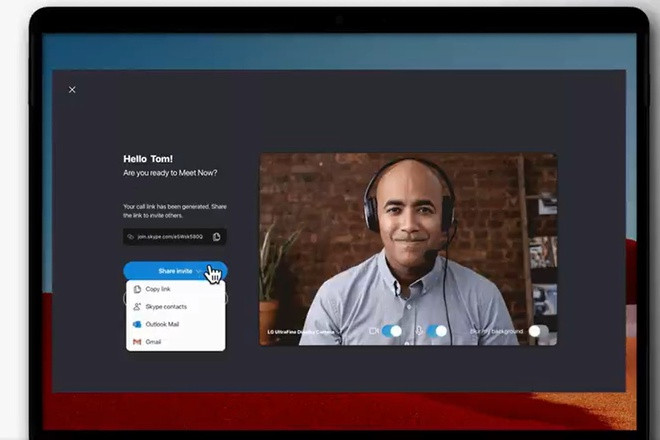Click the Share invite button

(x=175, y=271)
